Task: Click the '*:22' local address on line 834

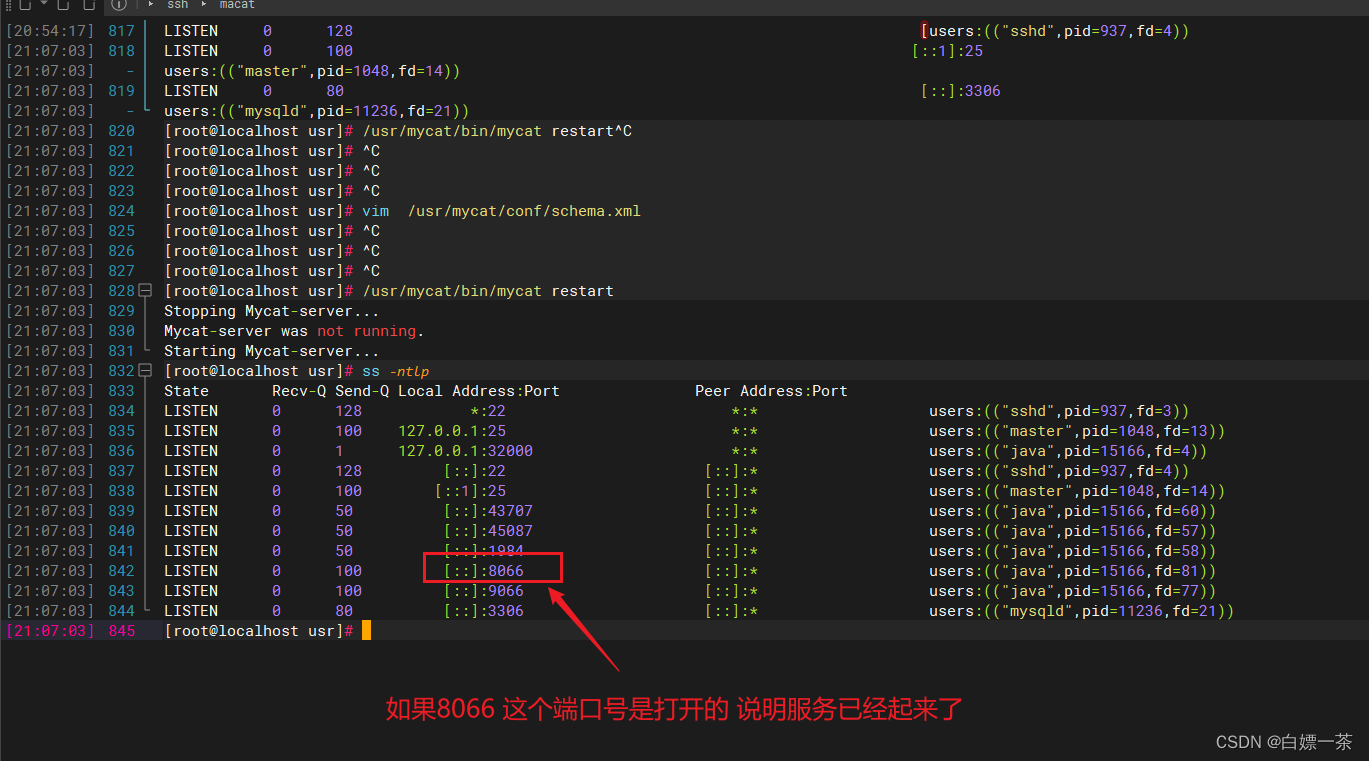Action: [488, 411]
